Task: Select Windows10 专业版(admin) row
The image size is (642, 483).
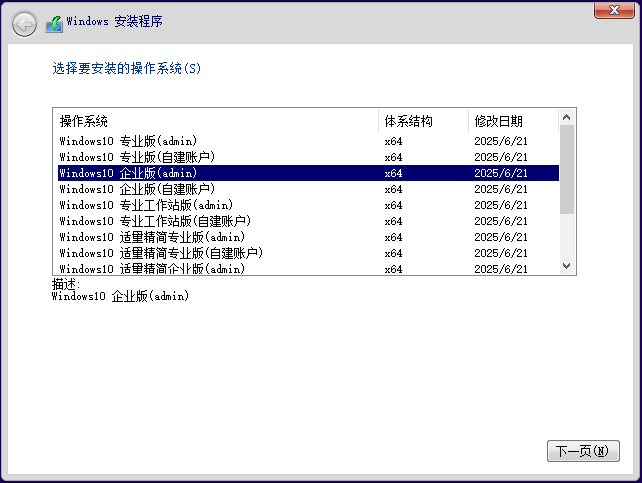Action: point(308,141)
